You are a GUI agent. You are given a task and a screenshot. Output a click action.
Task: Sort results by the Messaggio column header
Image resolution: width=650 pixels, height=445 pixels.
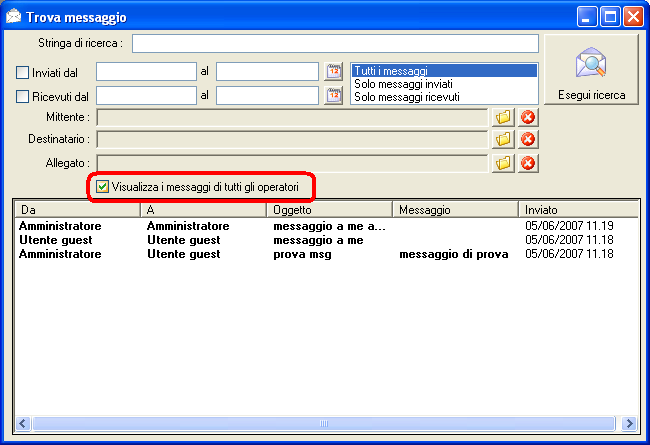coord(456,209)
